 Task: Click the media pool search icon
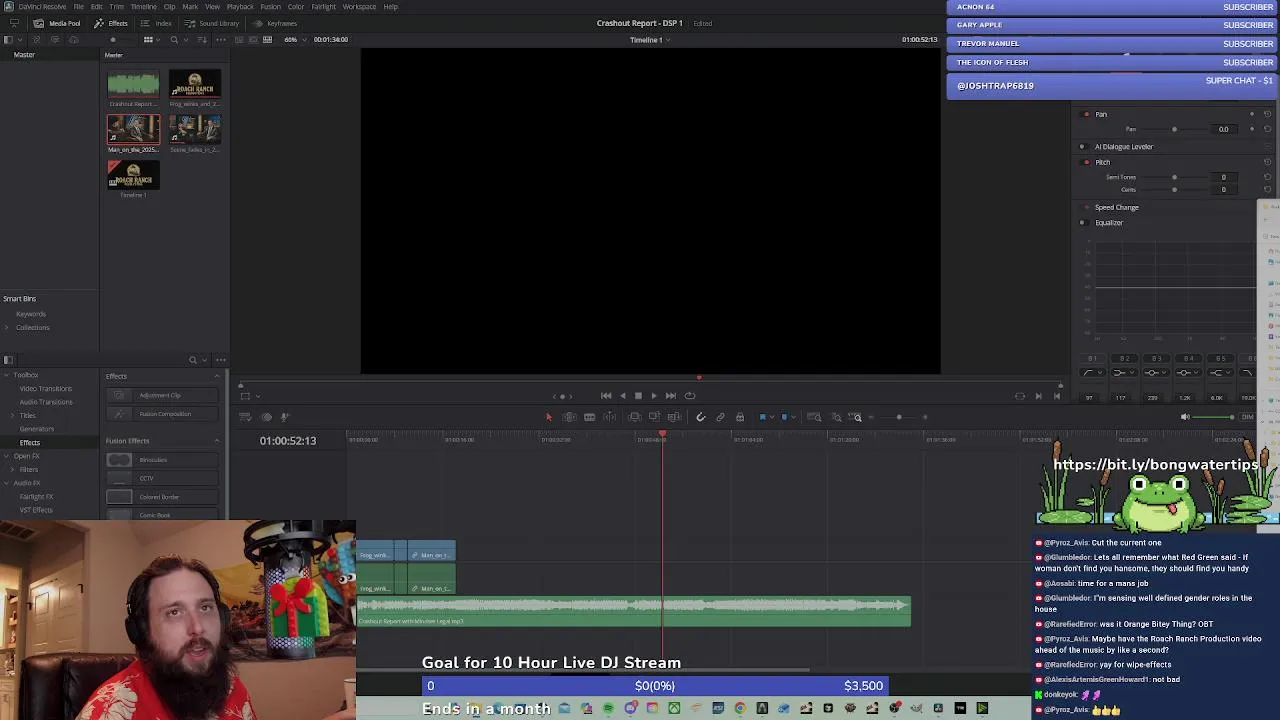pos(174,40)
